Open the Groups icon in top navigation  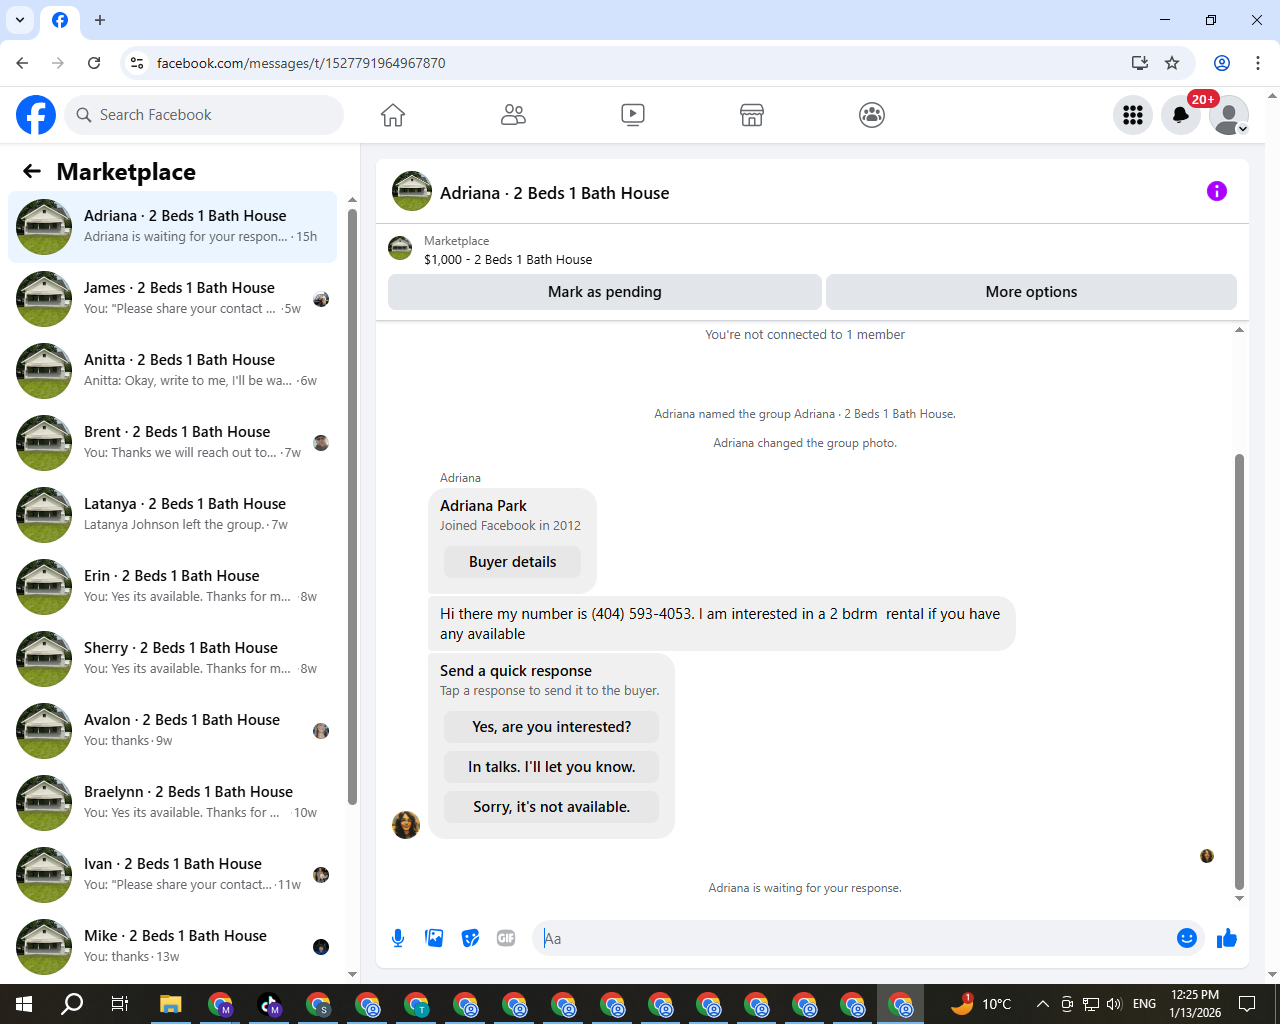coord(872,115)
